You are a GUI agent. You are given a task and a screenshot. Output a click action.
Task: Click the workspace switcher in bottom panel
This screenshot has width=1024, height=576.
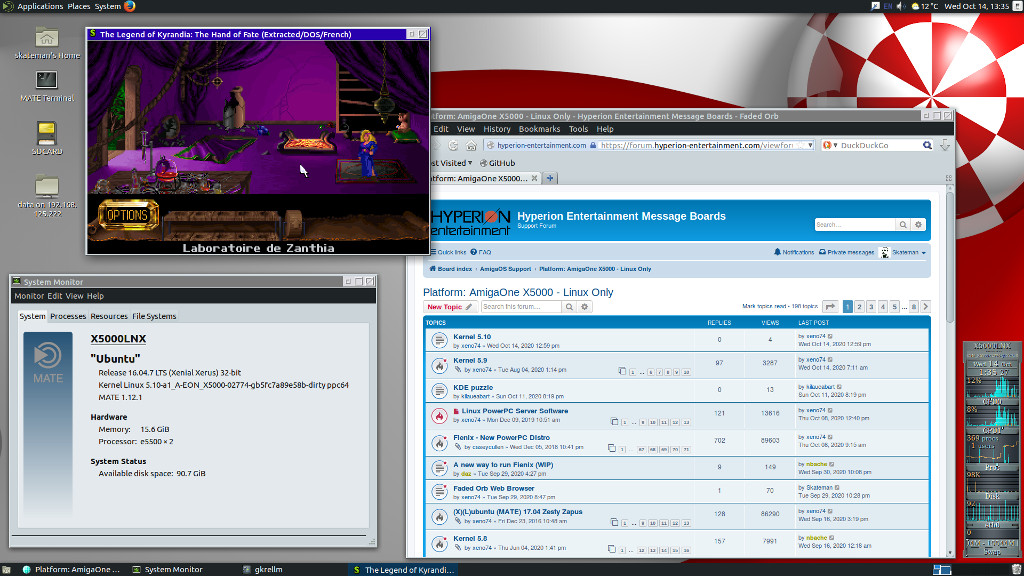pyautogui.click(x=942, y=570)
